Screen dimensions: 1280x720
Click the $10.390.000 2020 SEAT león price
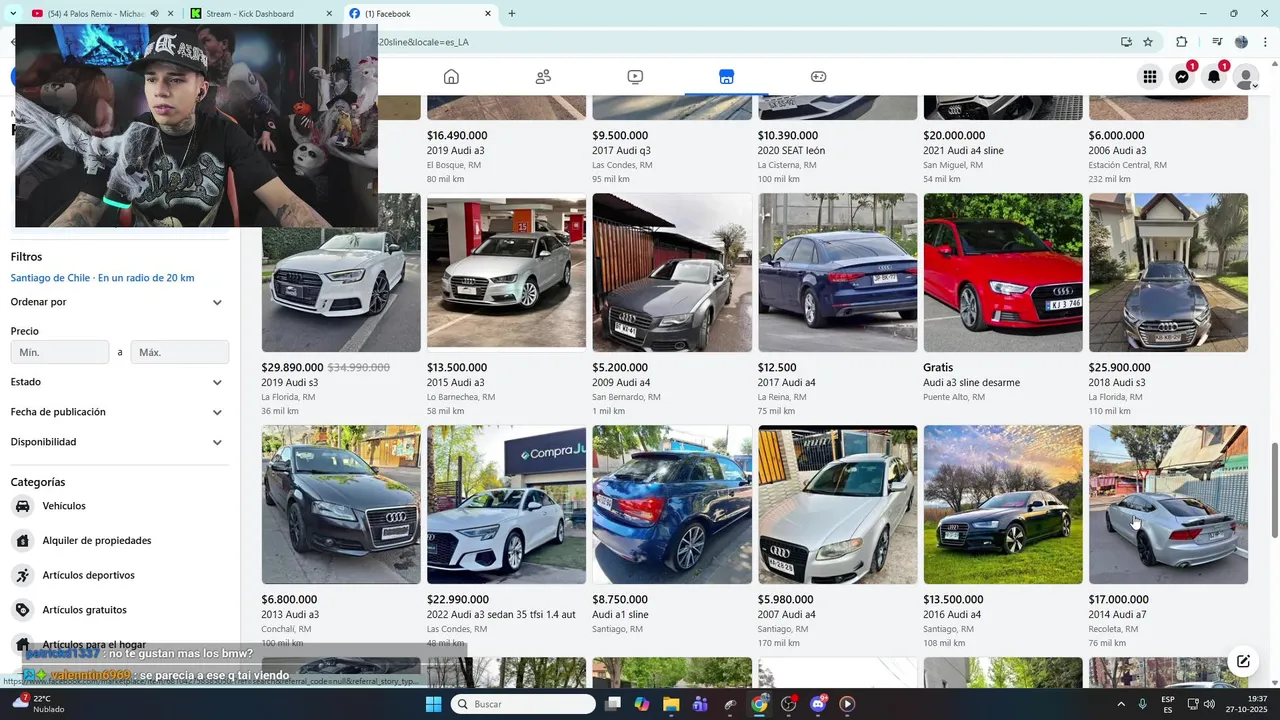tap(788, 136)
